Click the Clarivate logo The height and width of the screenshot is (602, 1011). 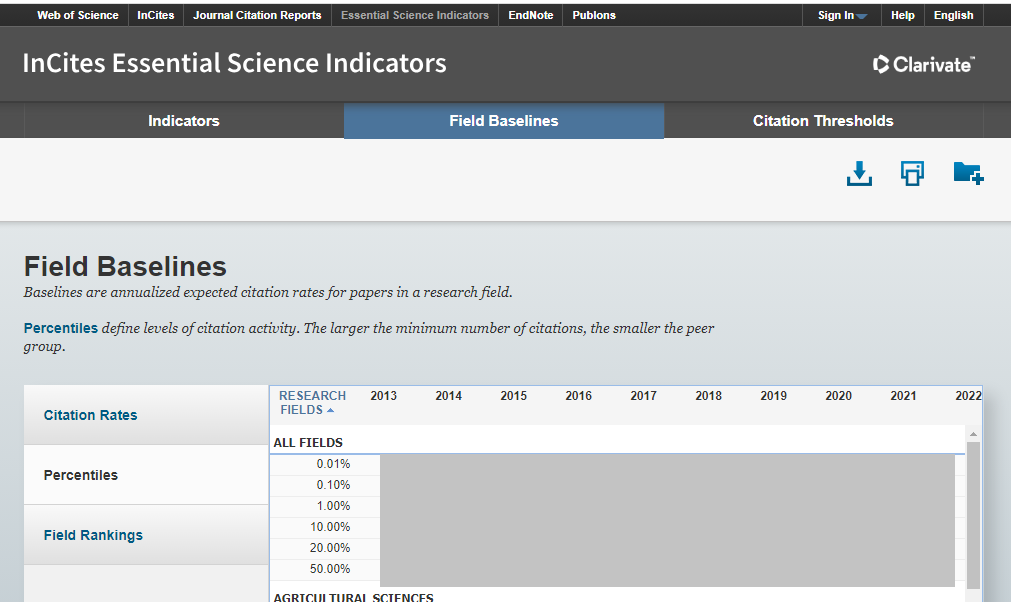pos(923,64)
